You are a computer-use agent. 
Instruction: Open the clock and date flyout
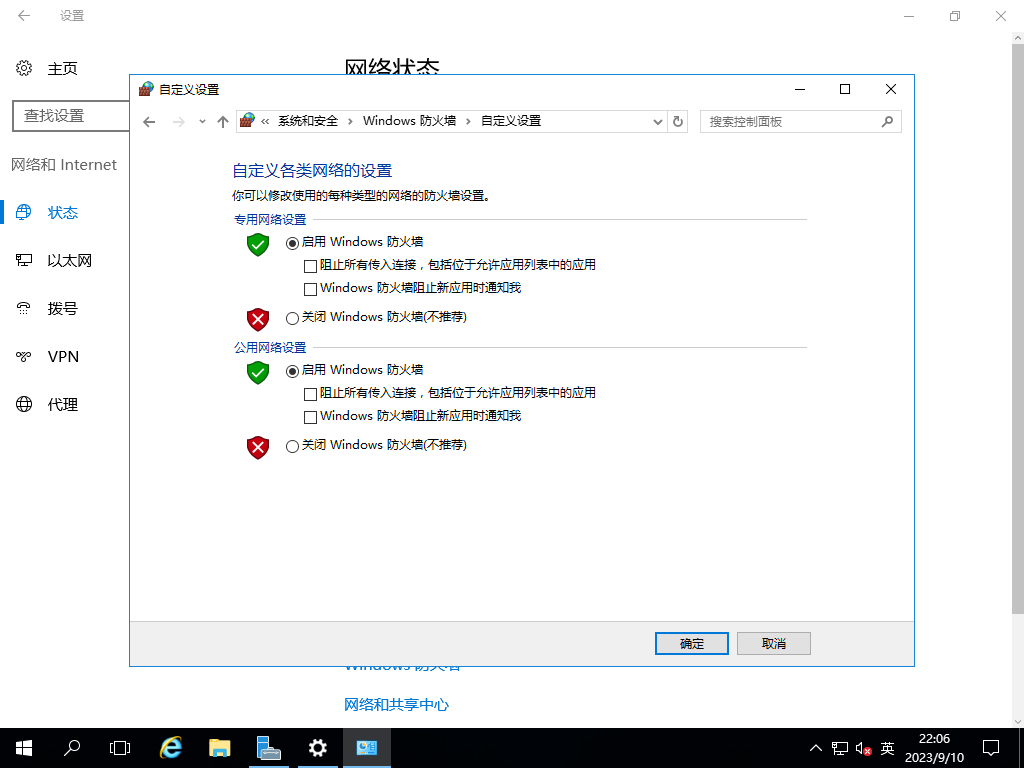point(934,748)
